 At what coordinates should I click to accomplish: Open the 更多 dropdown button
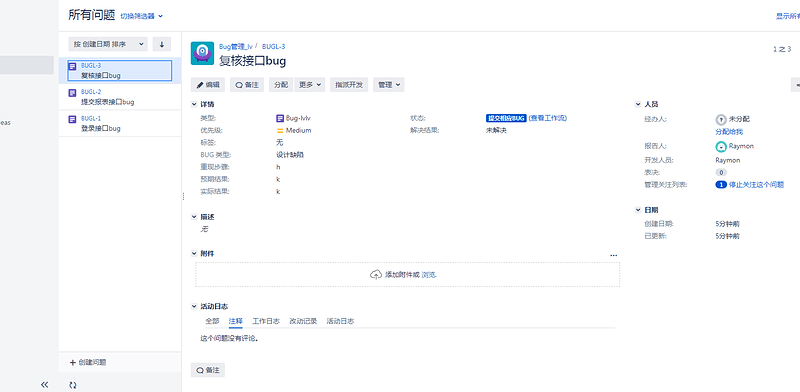coord(310,85)
